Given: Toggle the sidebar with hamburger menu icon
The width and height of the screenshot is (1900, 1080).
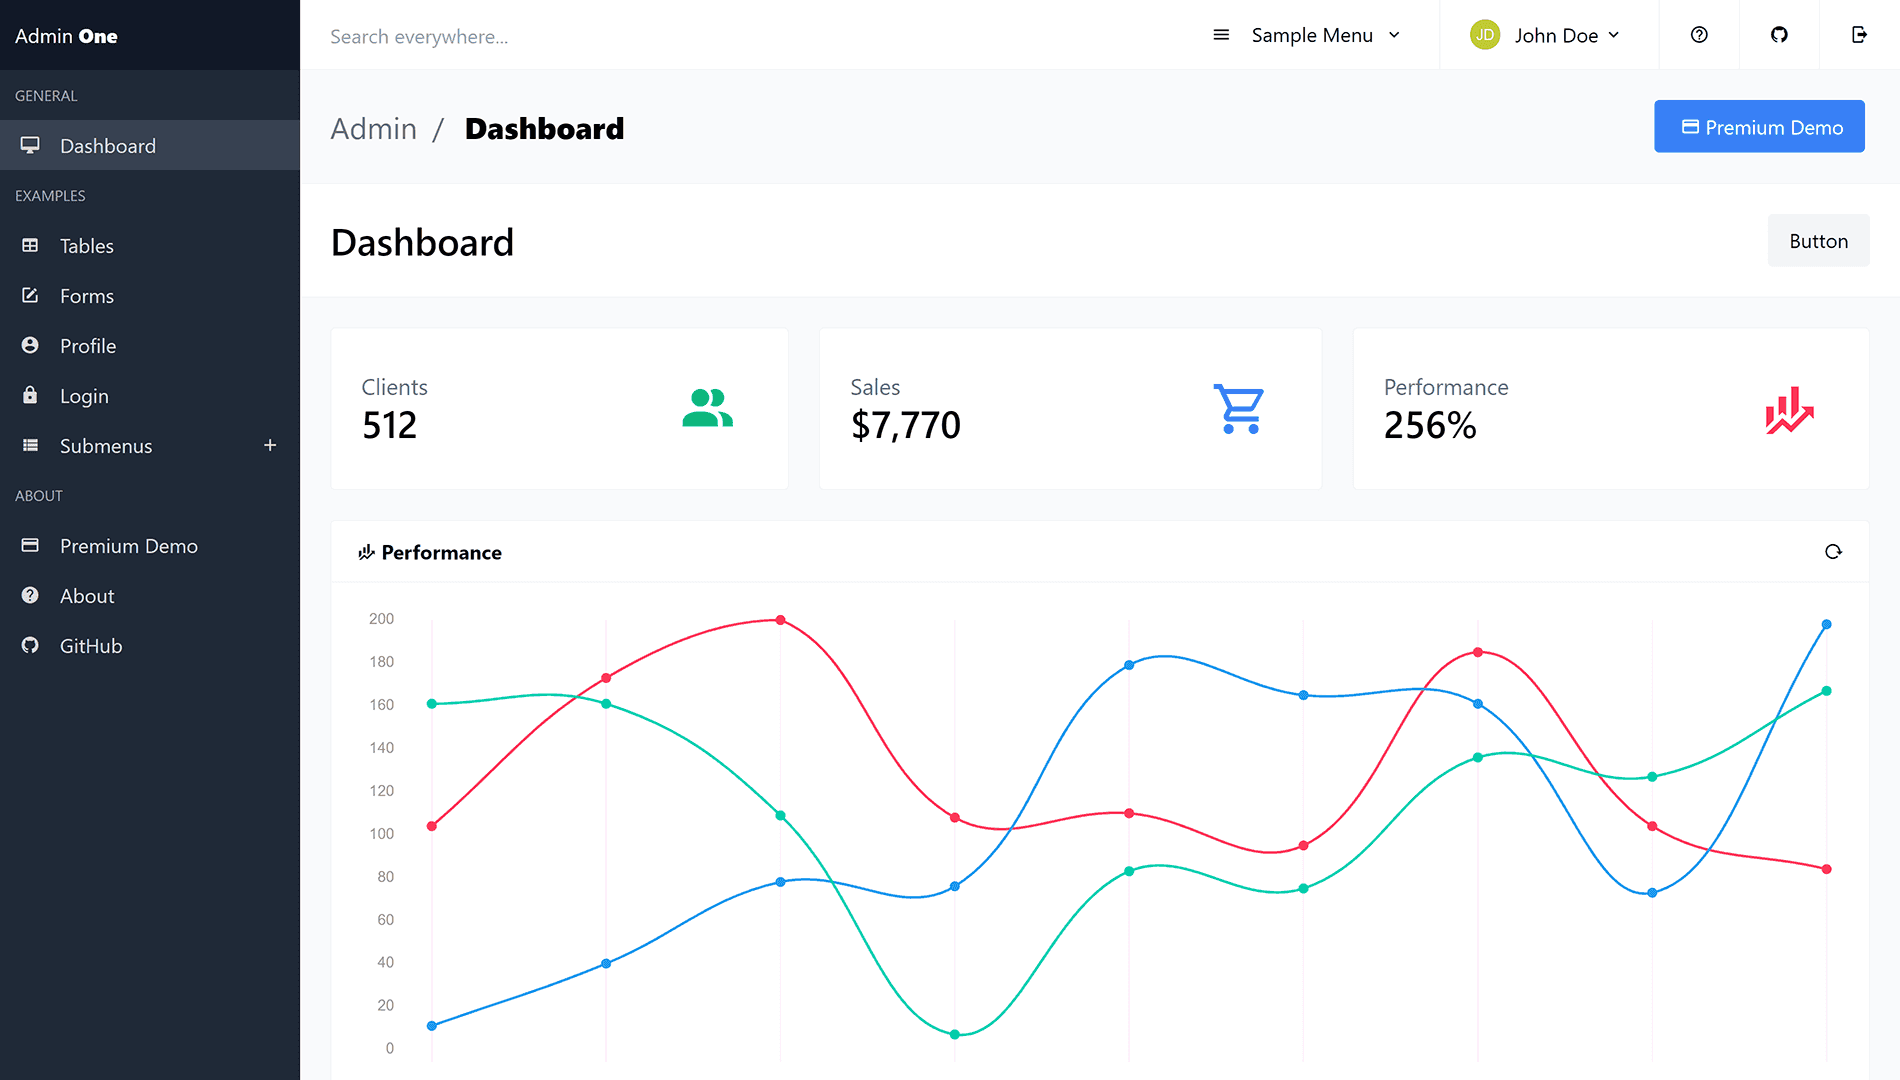Looking at the screenshot, I should coord(1221,34).
